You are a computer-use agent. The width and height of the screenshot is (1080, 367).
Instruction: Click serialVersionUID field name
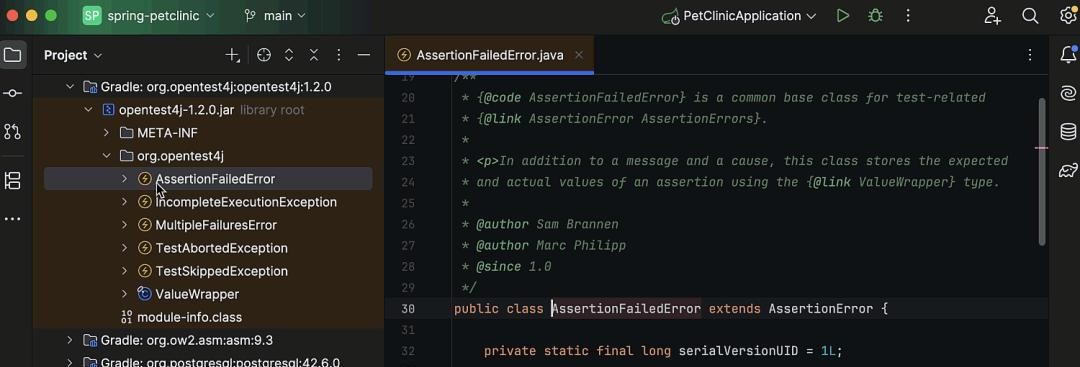click(x=738, y=351)
